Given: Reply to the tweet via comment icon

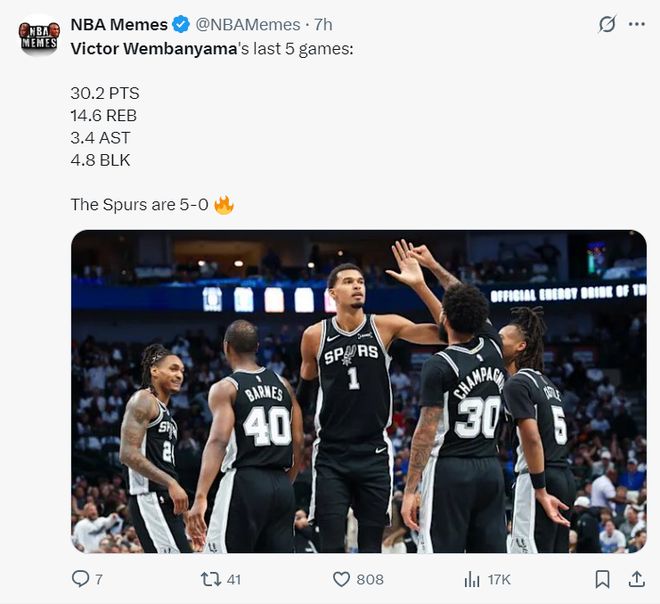Looking at the screenshot, I should [81, 579].
